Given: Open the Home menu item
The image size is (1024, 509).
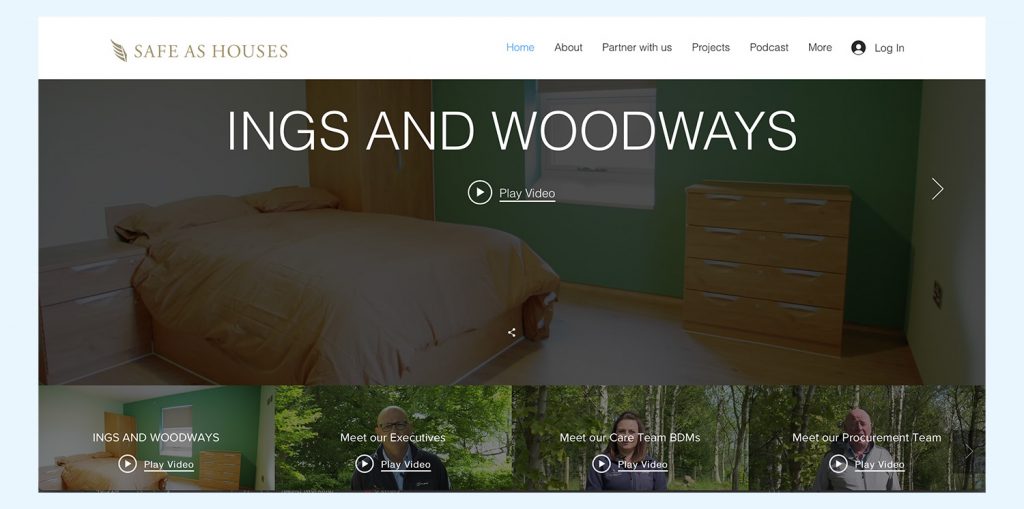Looking at the screenshot, I should click(x=520, y=48).
